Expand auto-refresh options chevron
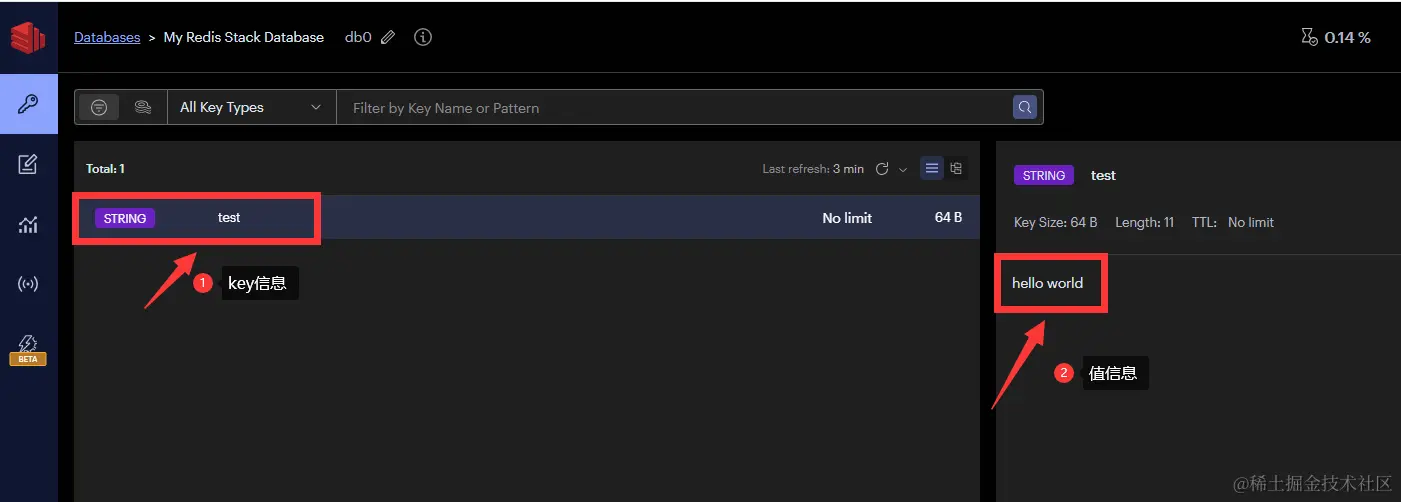This screenshot has height=502, width=1401. pyautogui.click(x=903, y=169)
